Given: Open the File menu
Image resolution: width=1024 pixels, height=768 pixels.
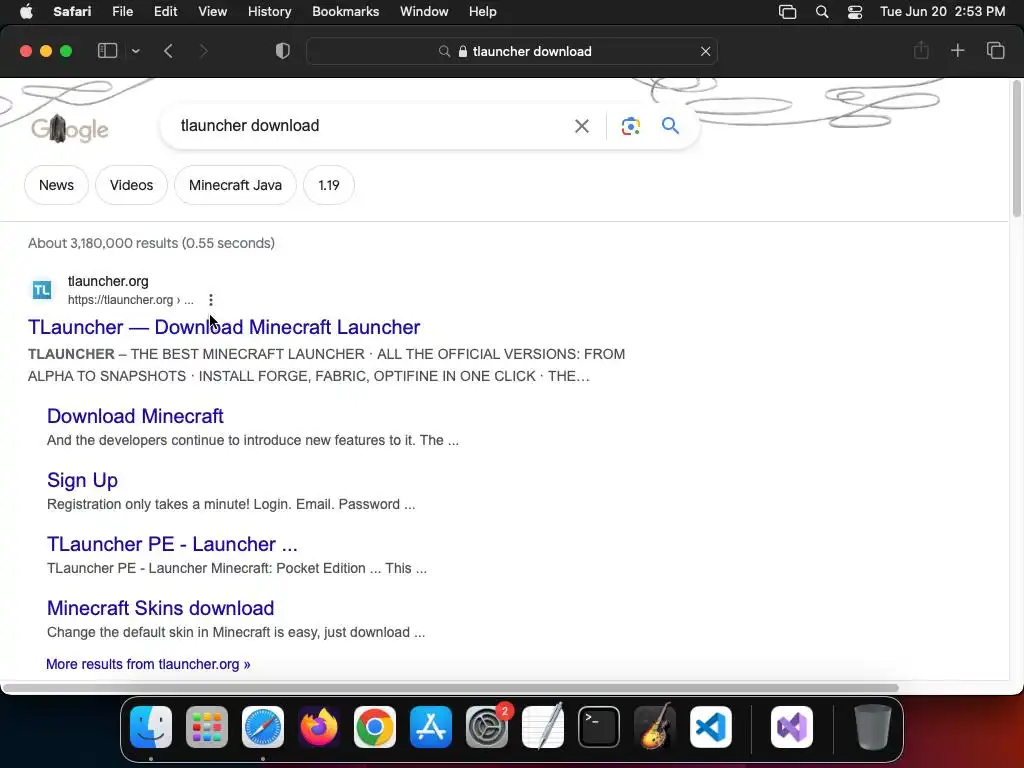Looking at the screenshot, I should point(122,12).
